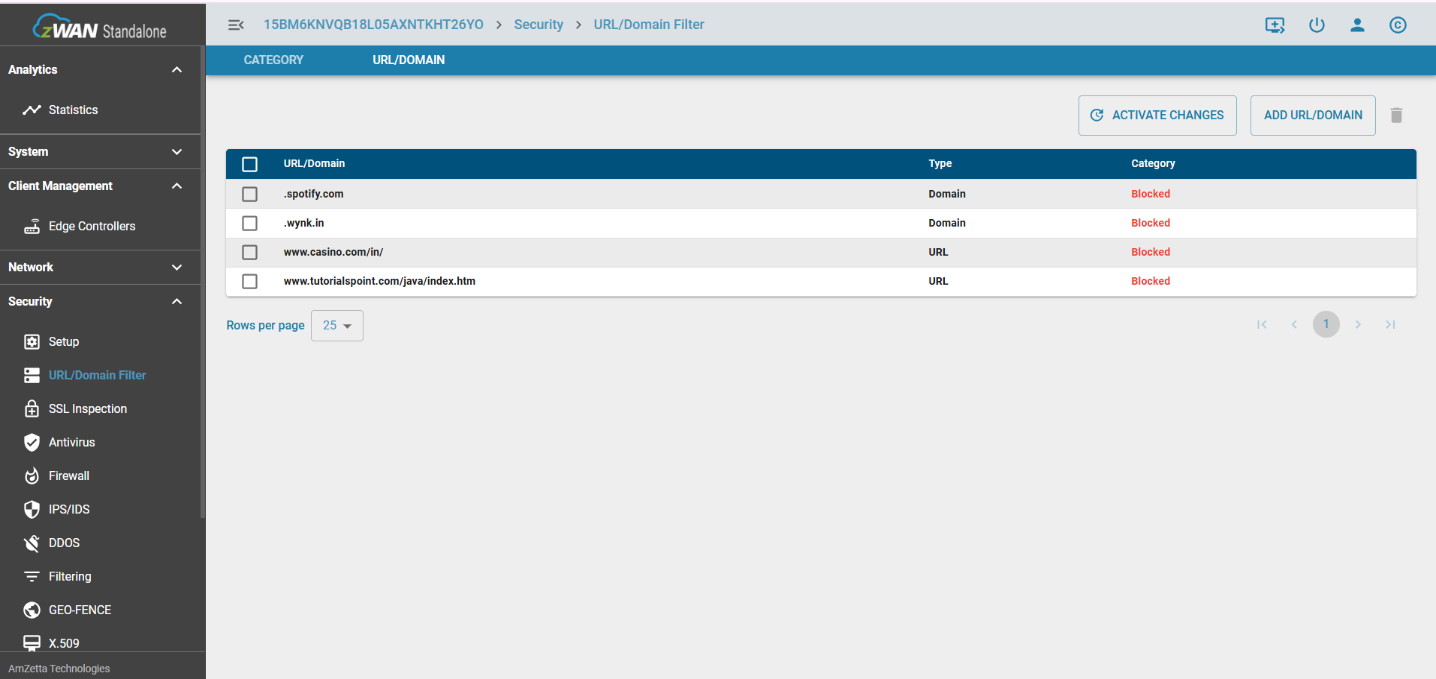Click AmZetta Technologies footer text
The width and height of the screenshot is (1436, 679).
coord(59,668)
